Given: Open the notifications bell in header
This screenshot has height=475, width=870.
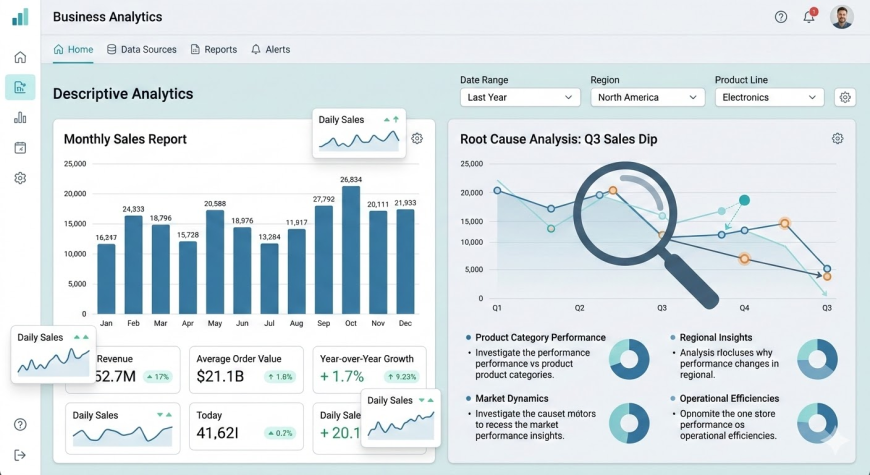Looking at the screenshot, I should coord(809,17).
